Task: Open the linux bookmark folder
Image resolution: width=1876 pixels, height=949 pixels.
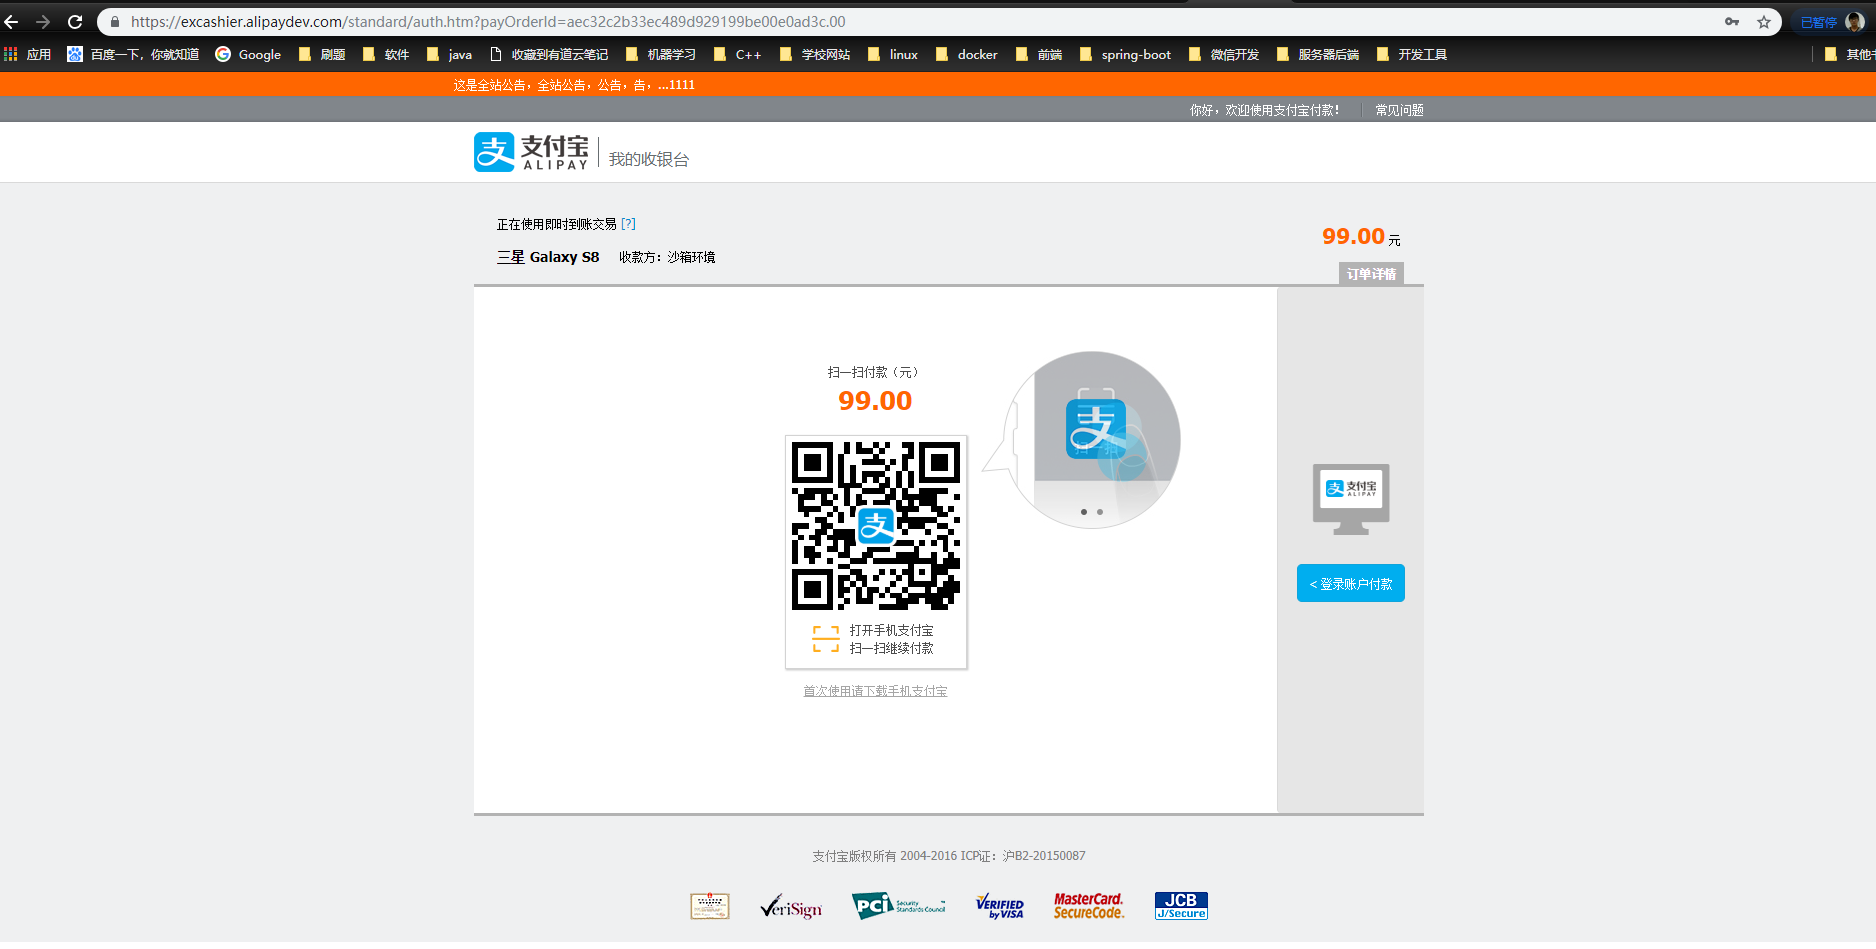Action: click(892, 54)
